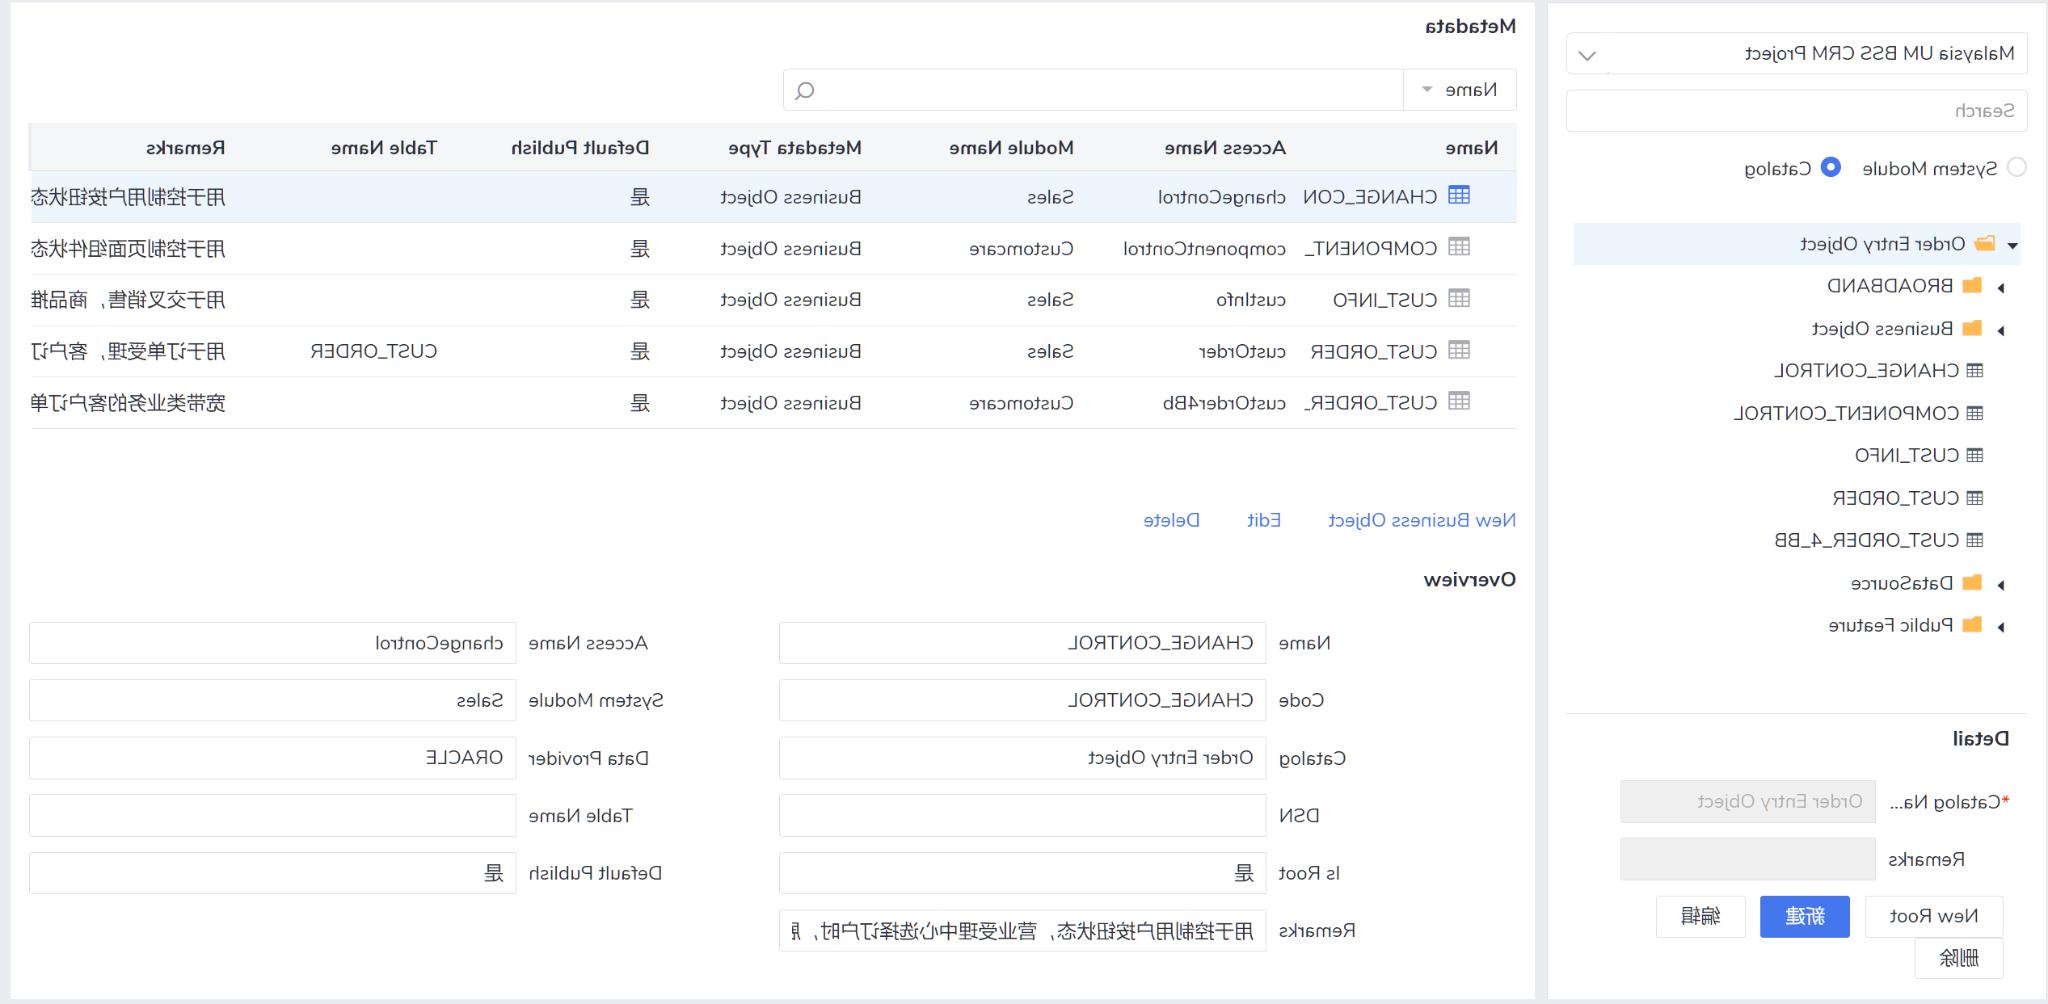Click the table icon of the CUST_INFO grid row
The height and width of the screenshot is (1004, 2048).
[1459, 299]
